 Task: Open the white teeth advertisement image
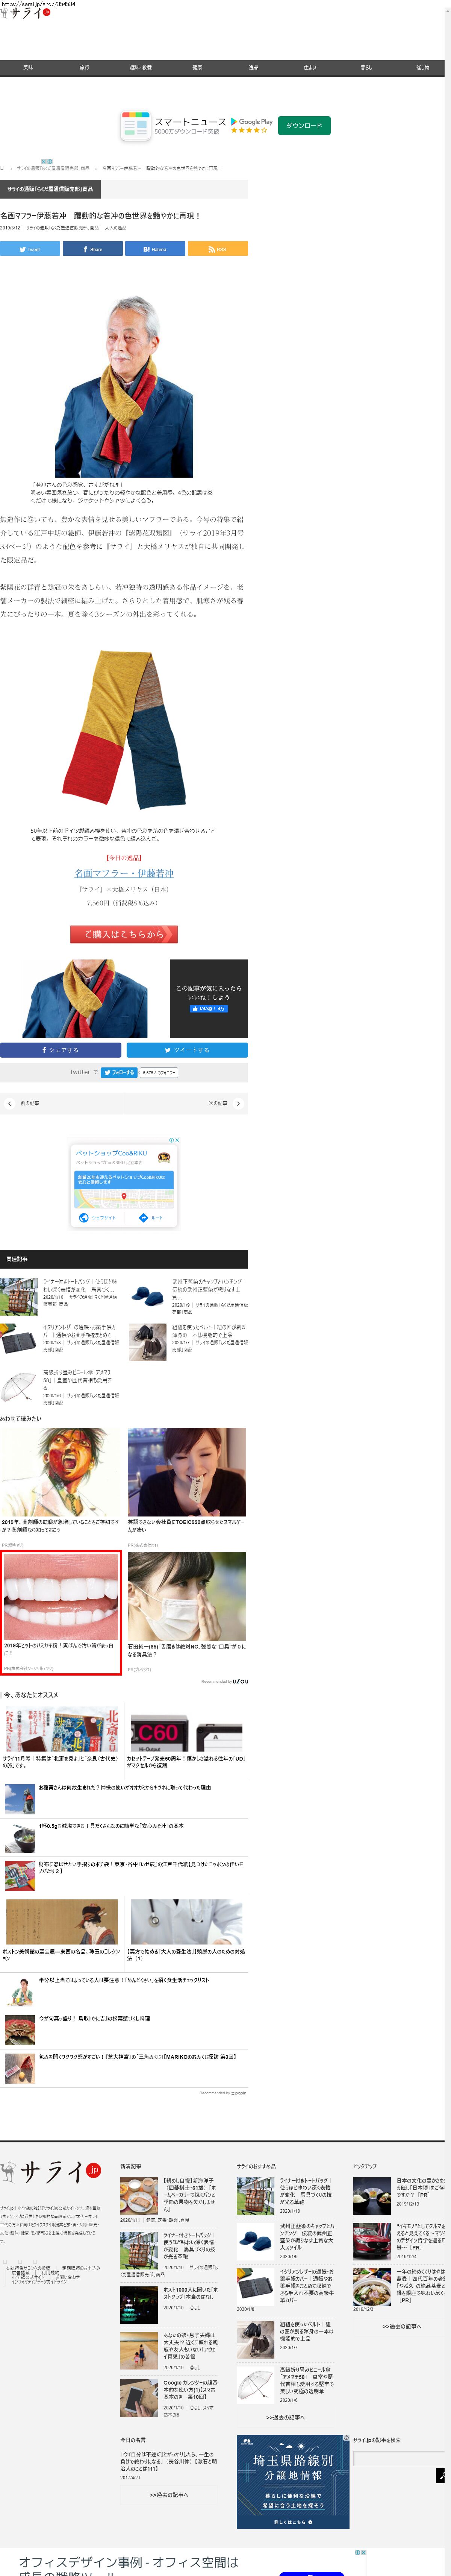tap(60, 1597)
